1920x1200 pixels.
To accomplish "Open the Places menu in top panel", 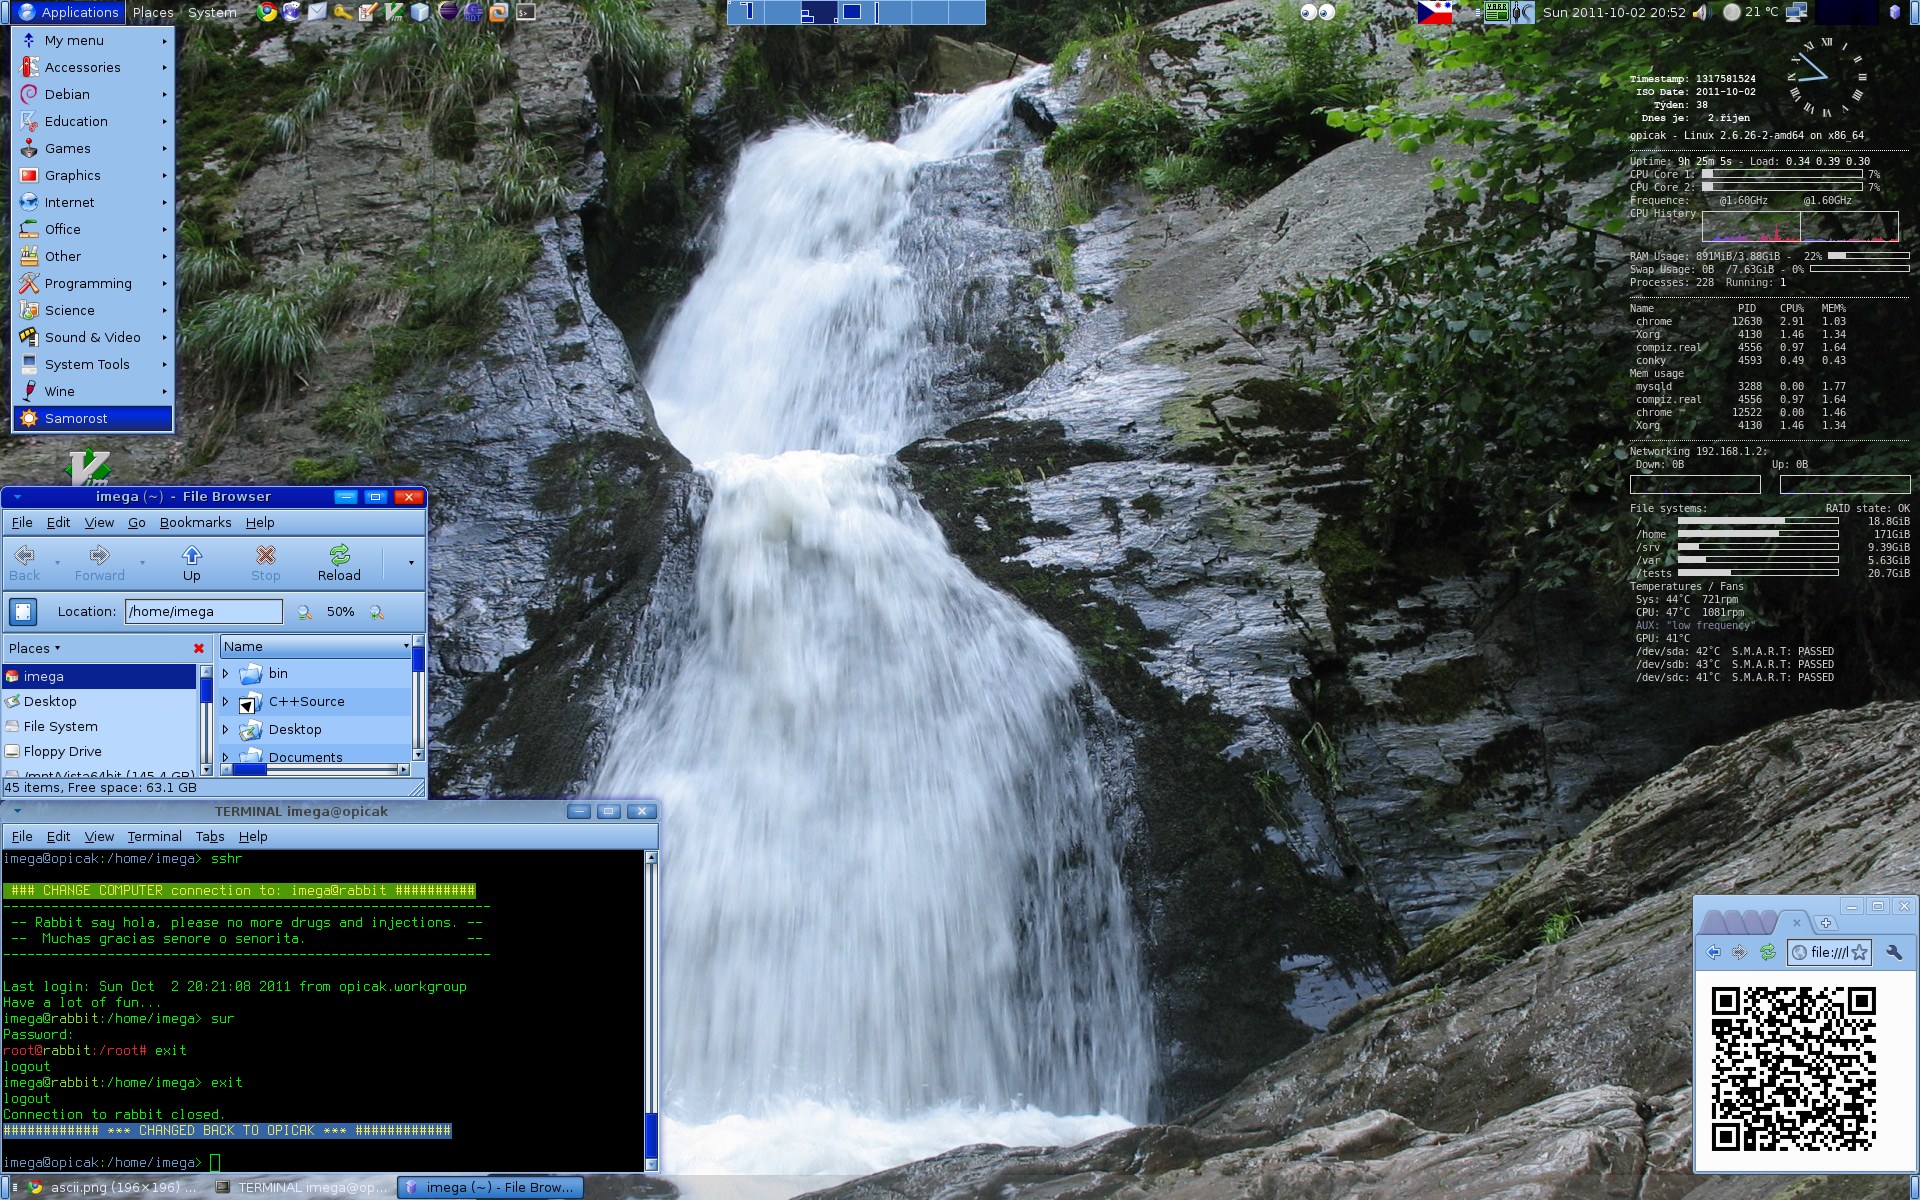I will pyautogui.click(x=153, y=12).
